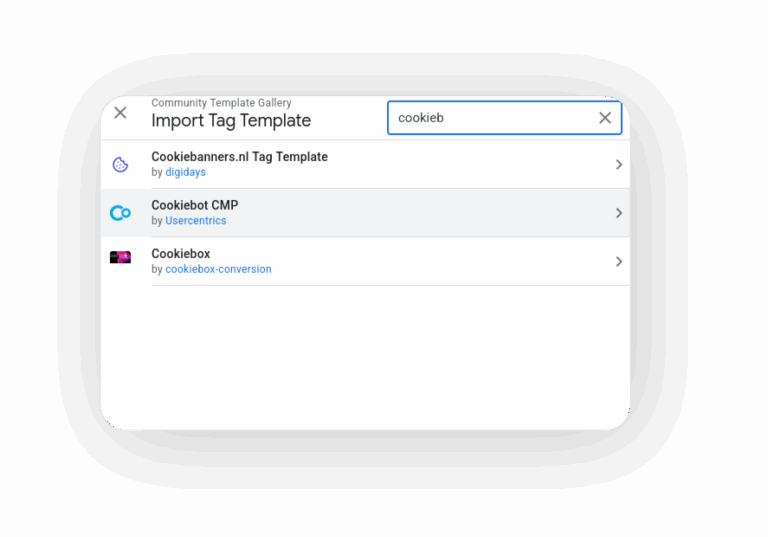Image resolution: width=768 pixels, height=537 pixels.
Task: Expand details via Cookiebanners.nl chevron arrow
Action: 619,165
